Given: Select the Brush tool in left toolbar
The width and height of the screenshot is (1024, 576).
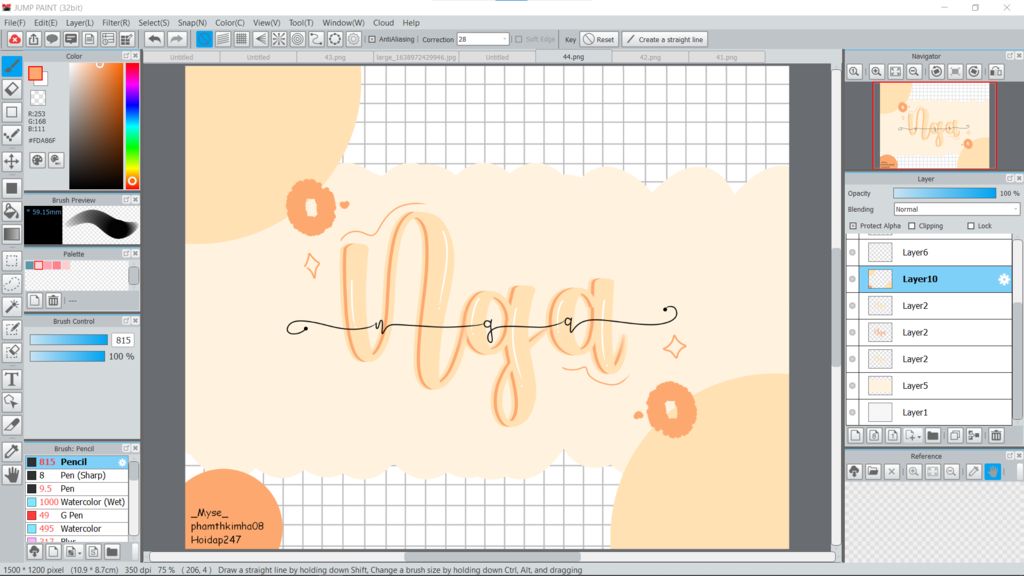Looking at the screenshot, I should pos(12,66).
